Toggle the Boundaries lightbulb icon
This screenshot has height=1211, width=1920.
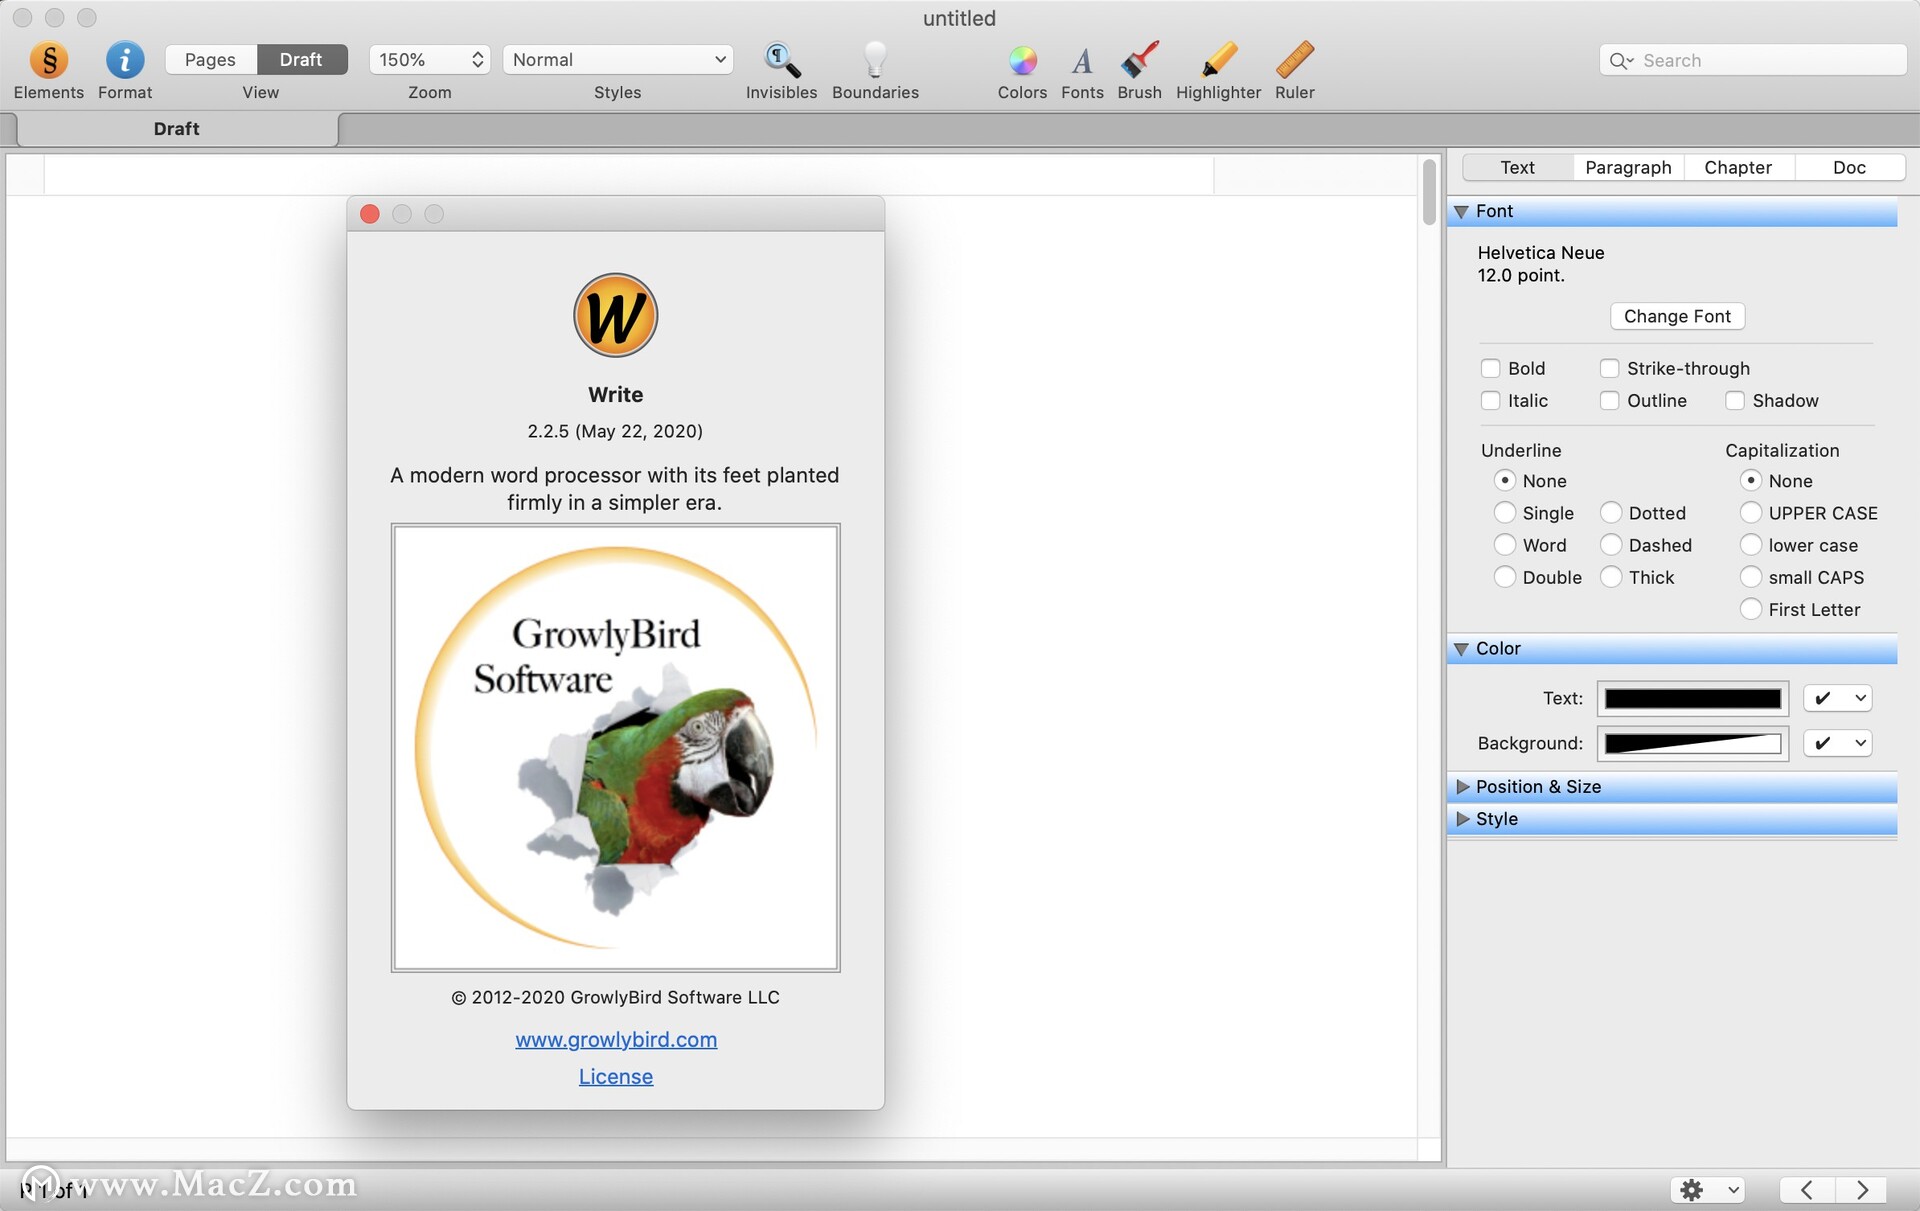(875, 60)
